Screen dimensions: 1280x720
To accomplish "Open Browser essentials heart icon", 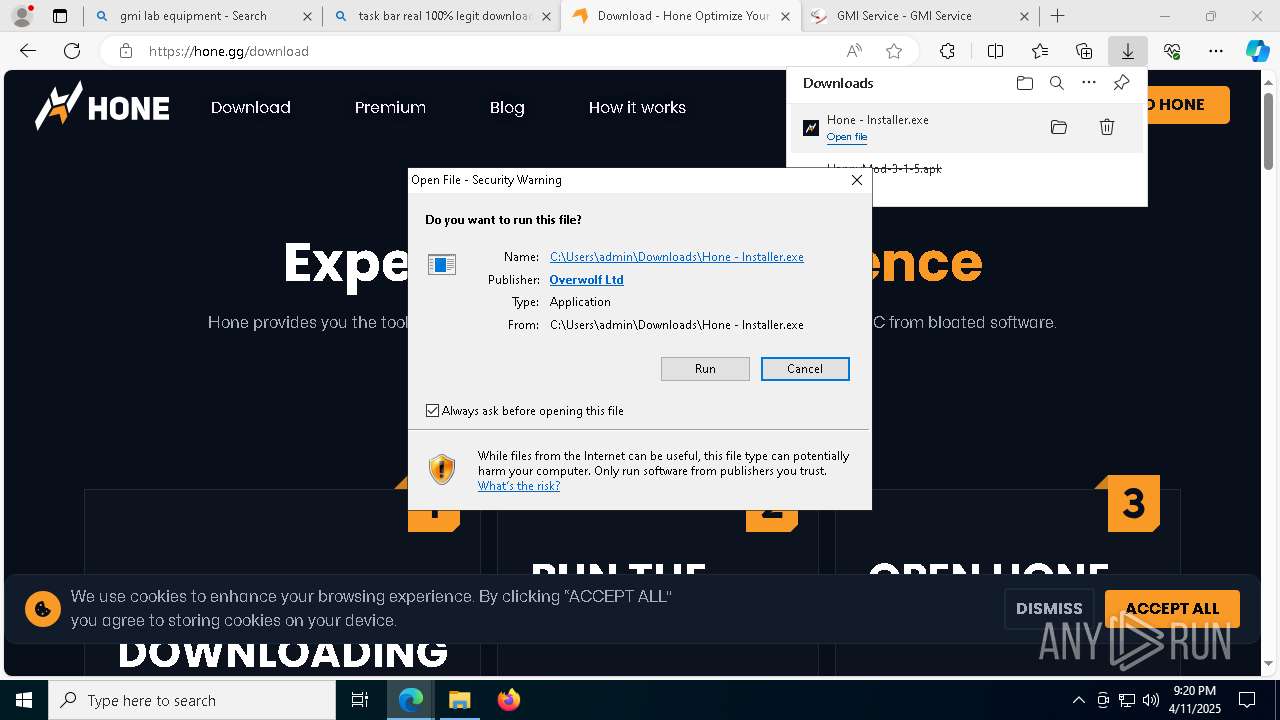I will [x=1172, y=51].
